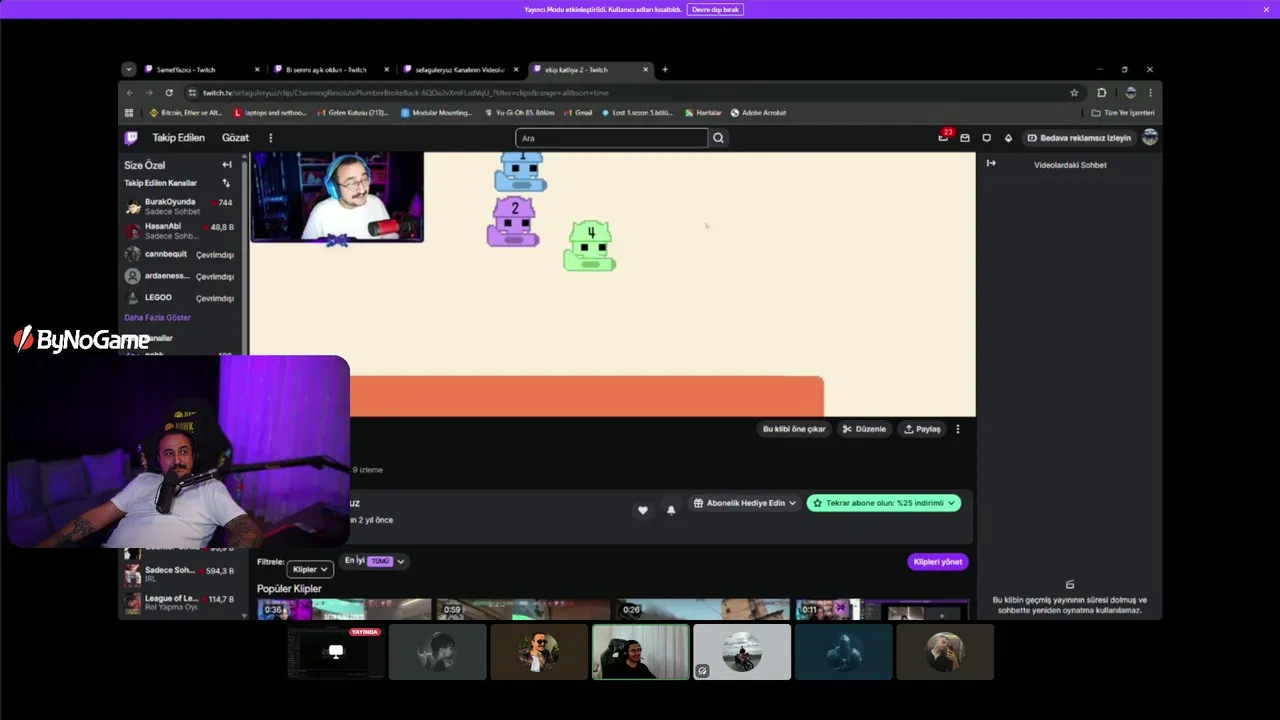The width and height of the screenshot is (1280, 720).
Task: Open the Klipler filter dropdown
Action: coord(310,569)
